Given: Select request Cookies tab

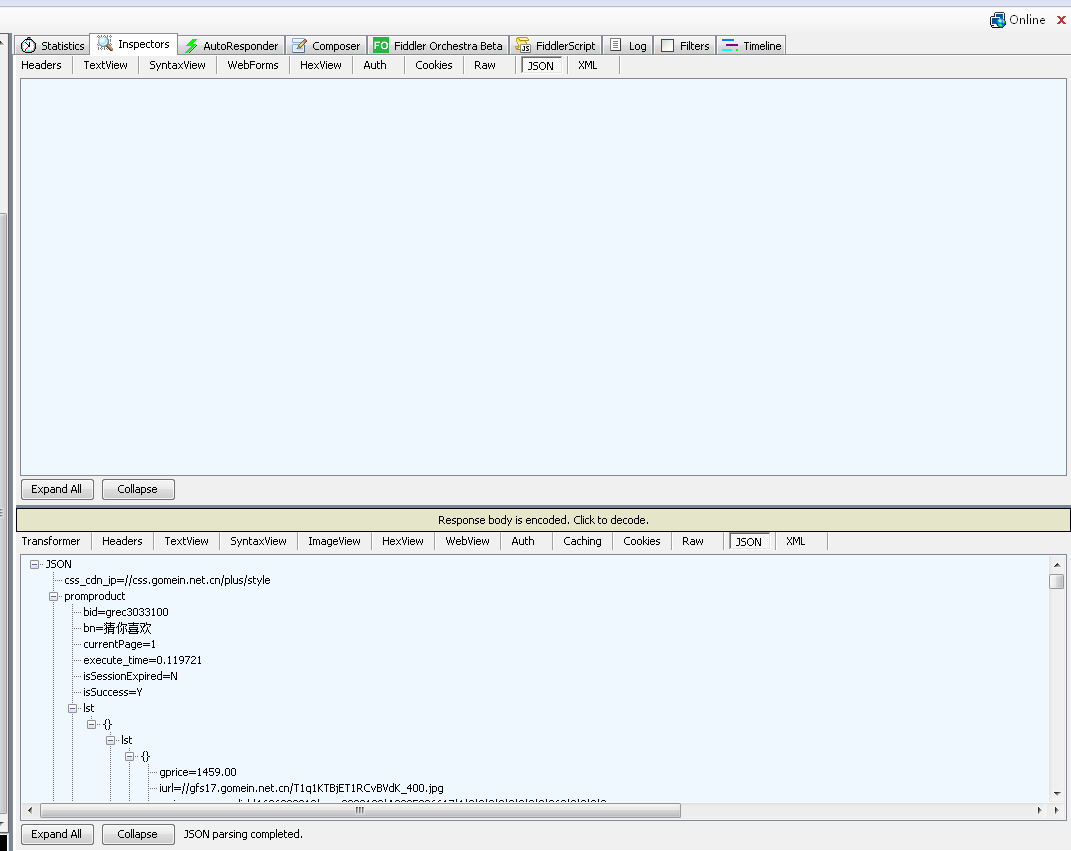Looking at the screenshot, I should (434, 65).
